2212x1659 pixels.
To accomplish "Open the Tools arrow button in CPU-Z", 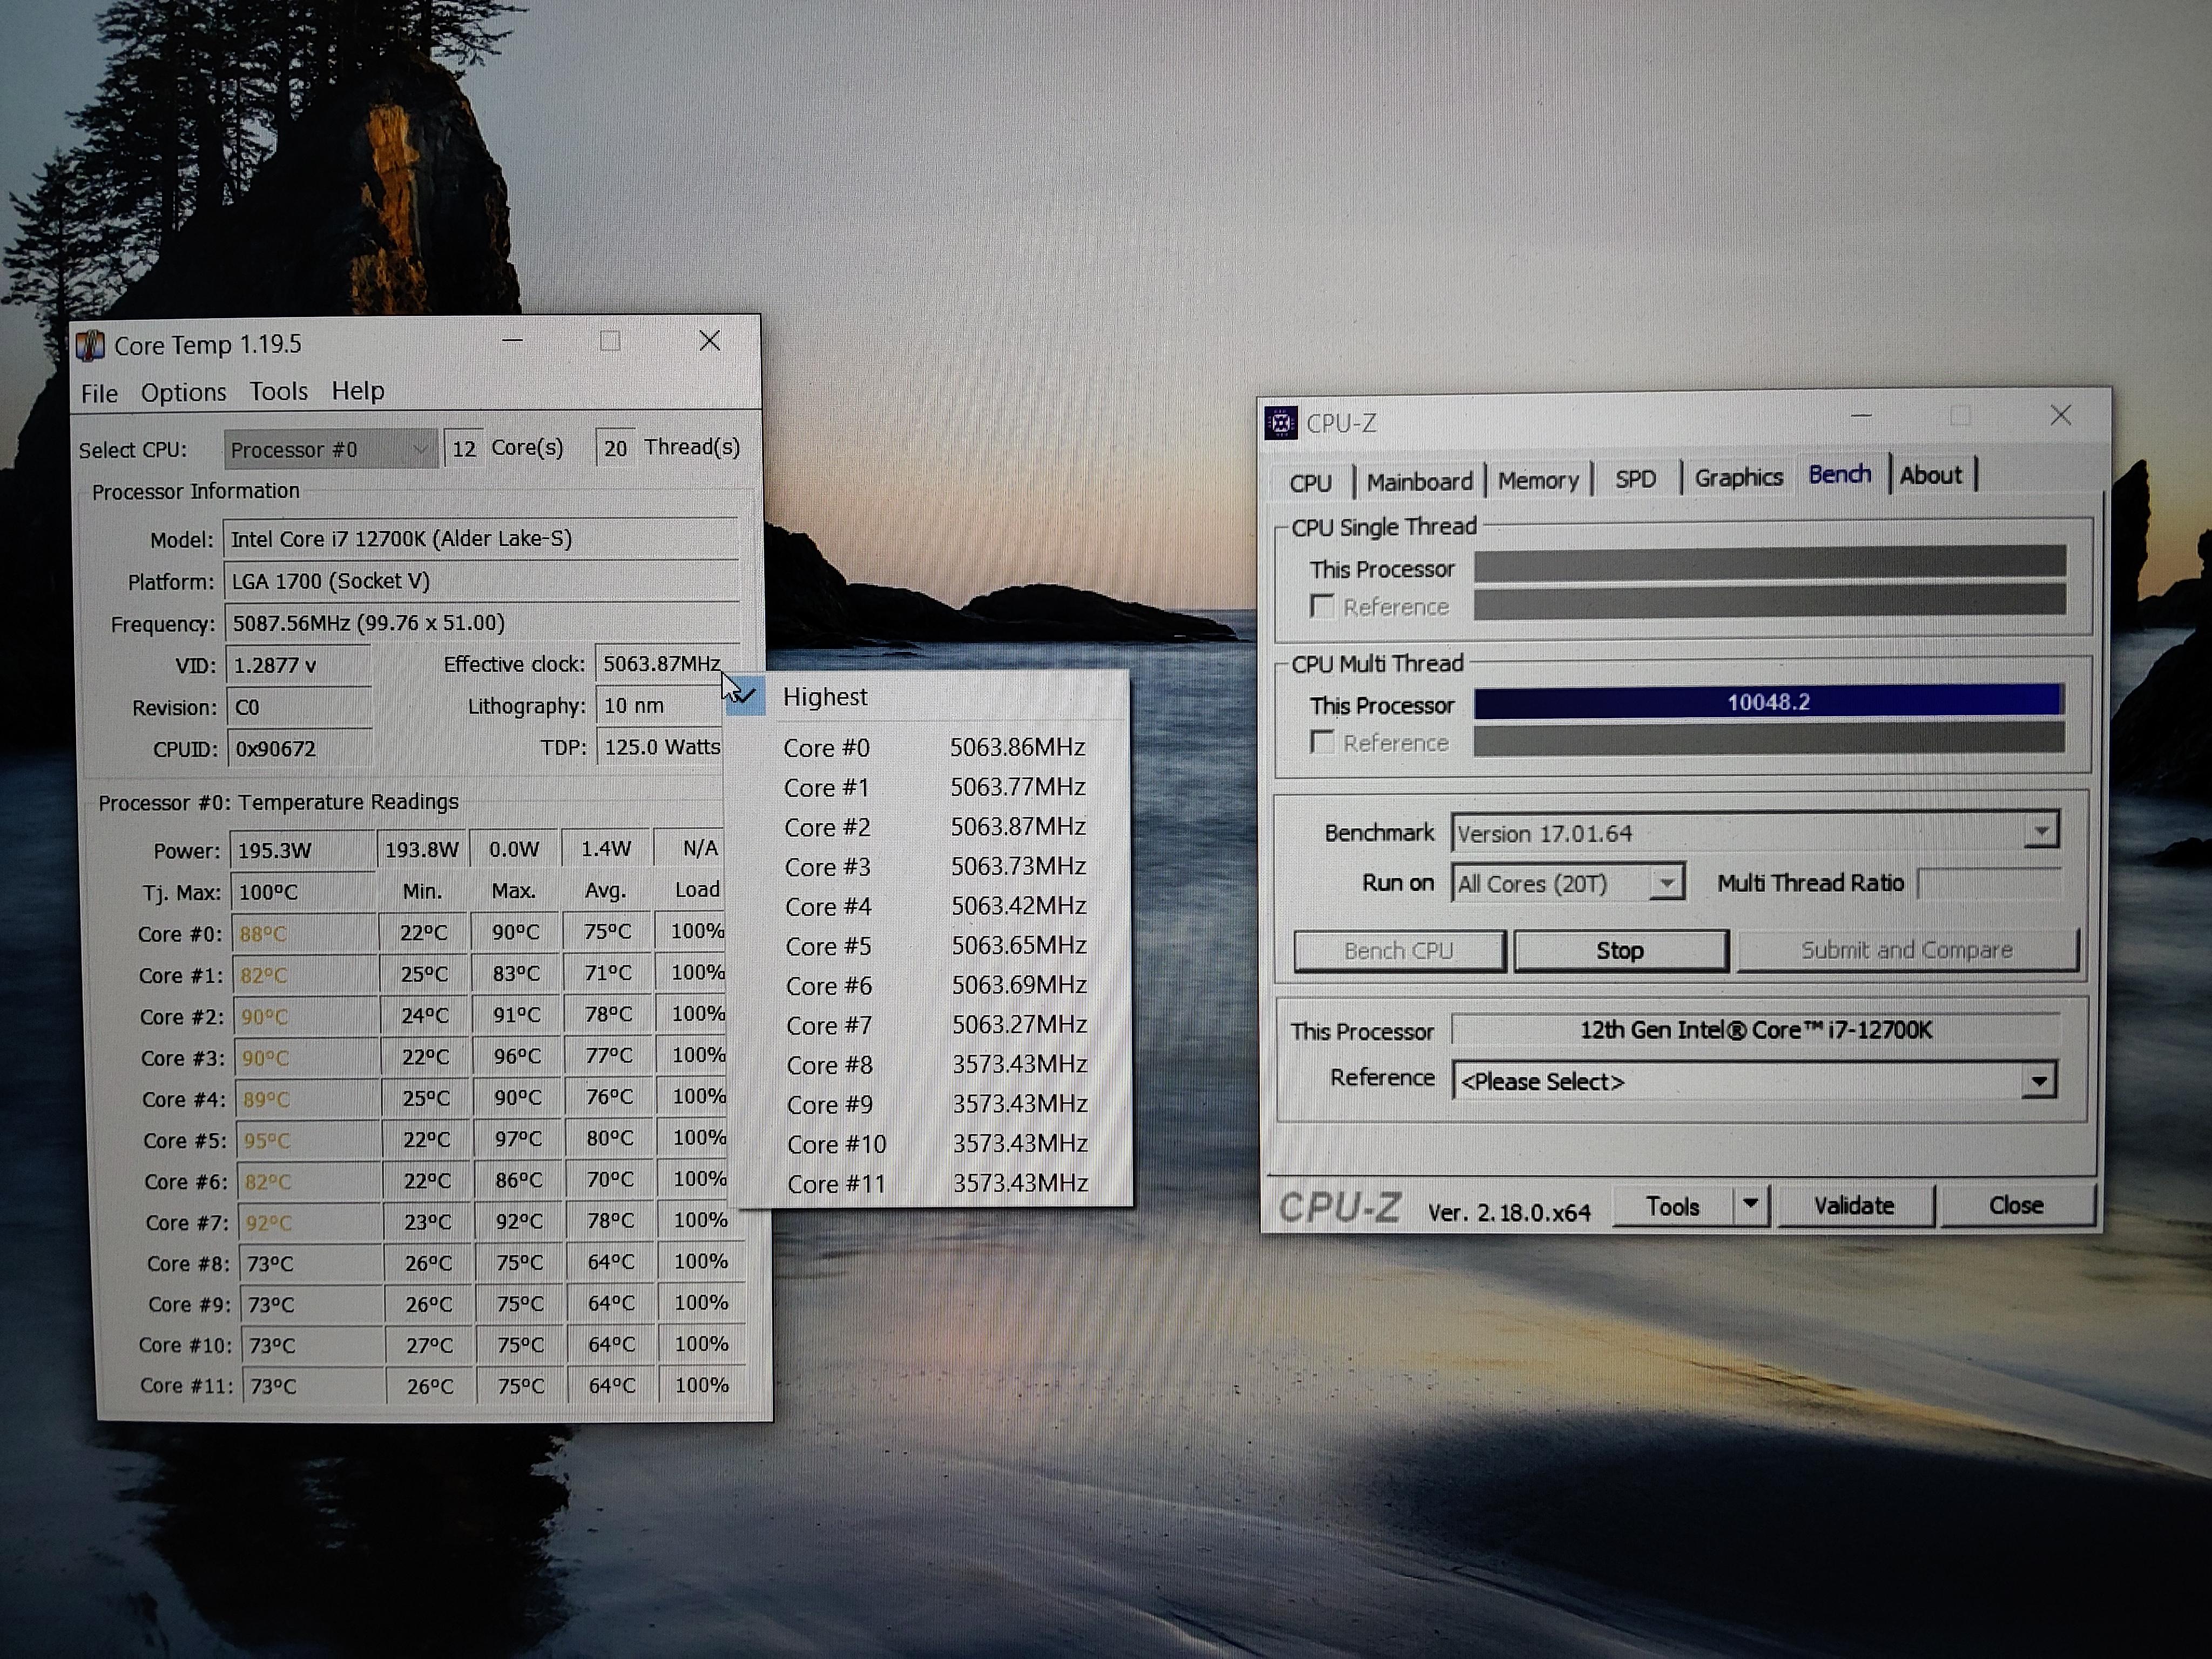I will click(1749, 1205).
